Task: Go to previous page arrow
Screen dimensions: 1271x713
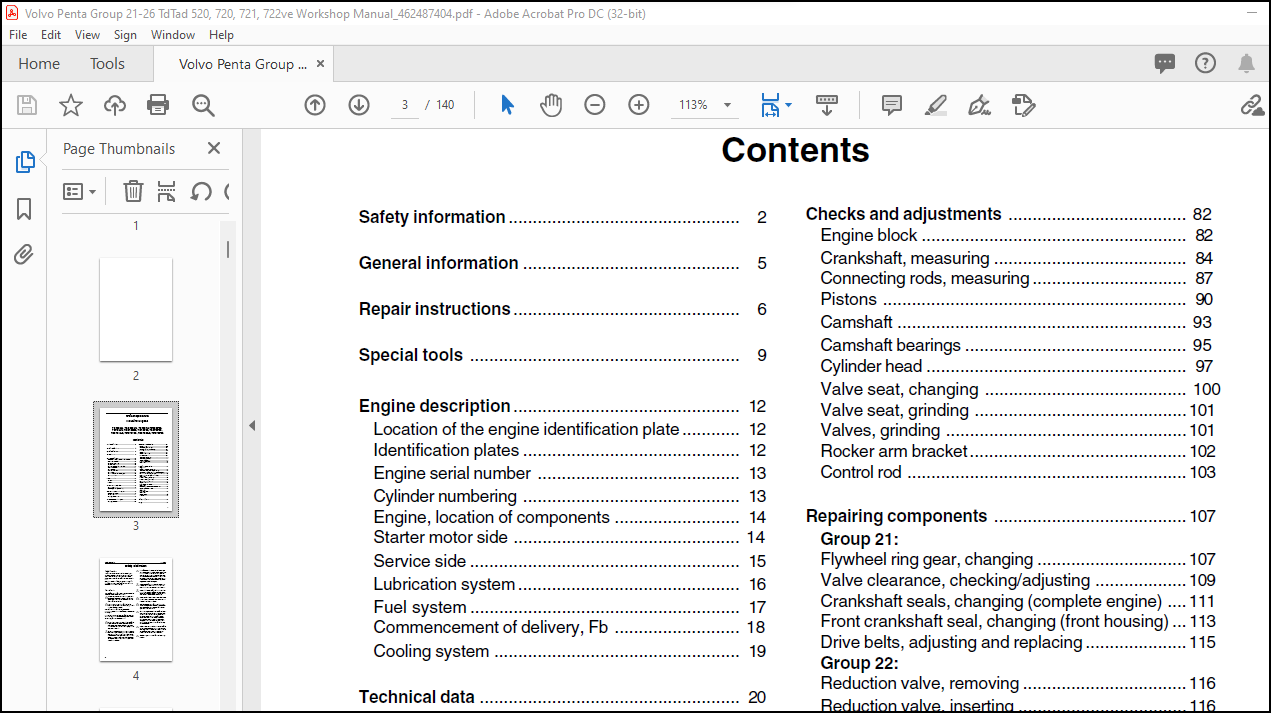Action: 315,105
